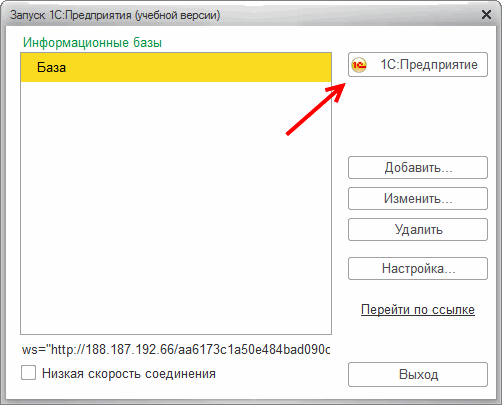Click the yellow highlight right of База text
The width and height of the screenshot is (502, 405).
coord(198,67)
